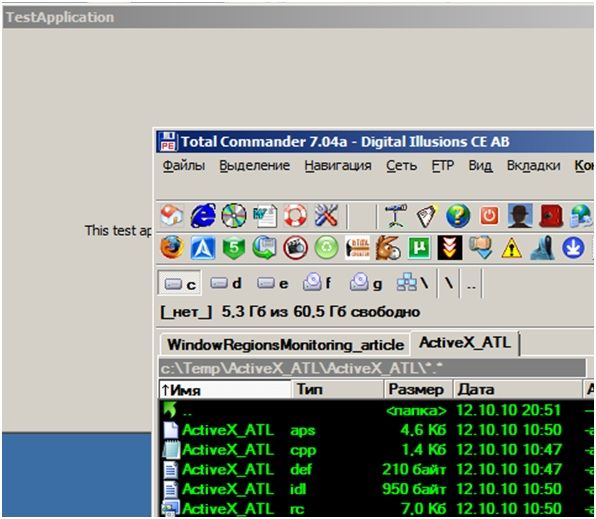Sort files by Дата column header
This screenshot has width=596, height=519.
[517, 389]
